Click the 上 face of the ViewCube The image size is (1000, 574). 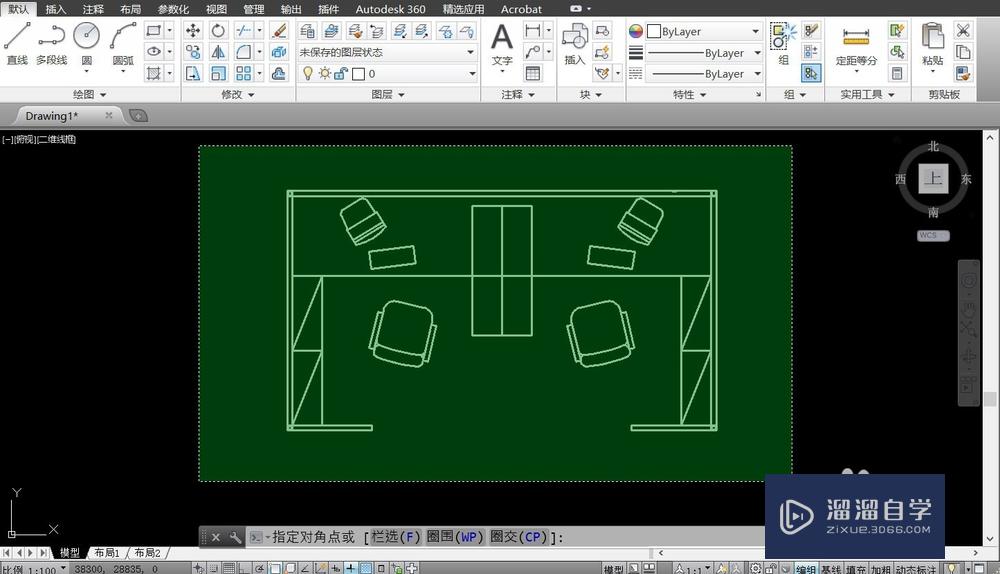pos(933,178)
